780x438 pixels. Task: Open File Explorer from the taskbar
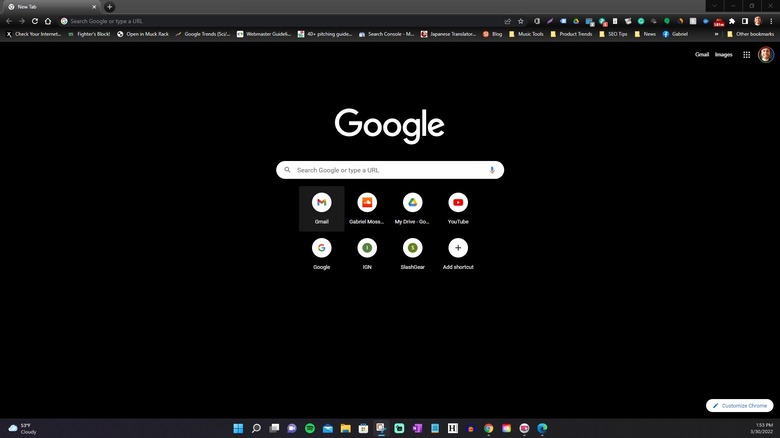[346, 428]
